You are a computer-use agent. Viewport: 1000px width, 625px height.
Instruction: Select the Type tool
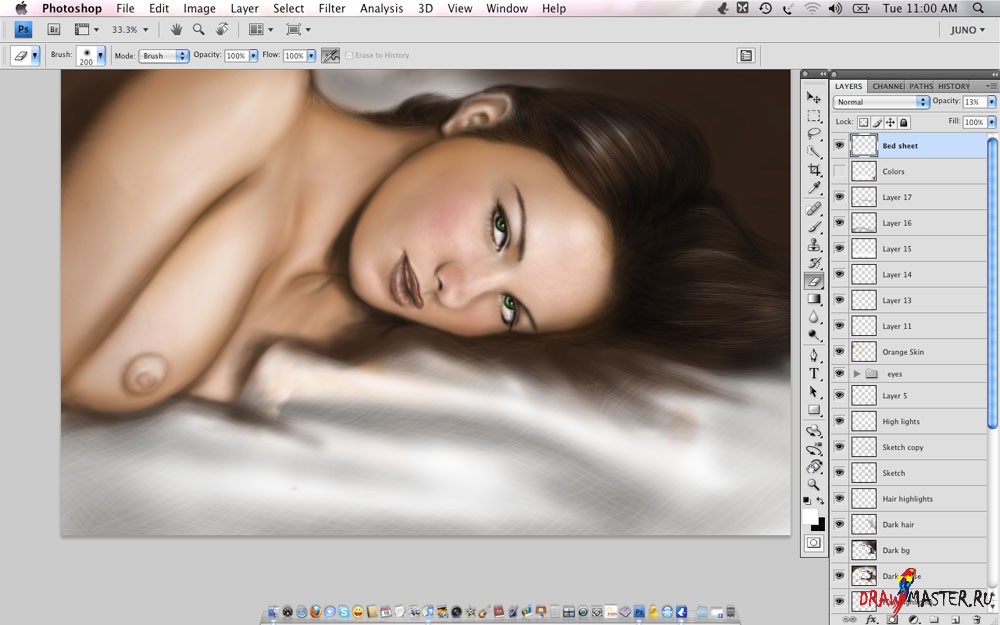pyautogui.click(x=814, y=374)
